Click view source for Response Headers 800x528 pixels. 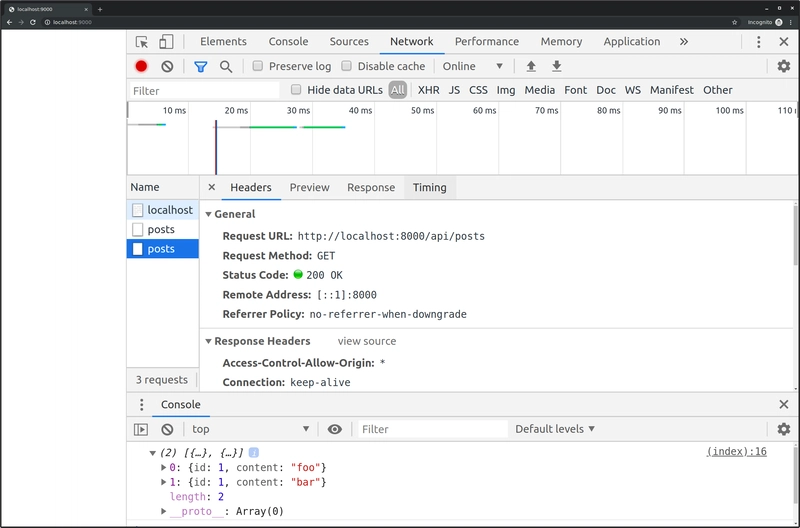pos(367,341)
